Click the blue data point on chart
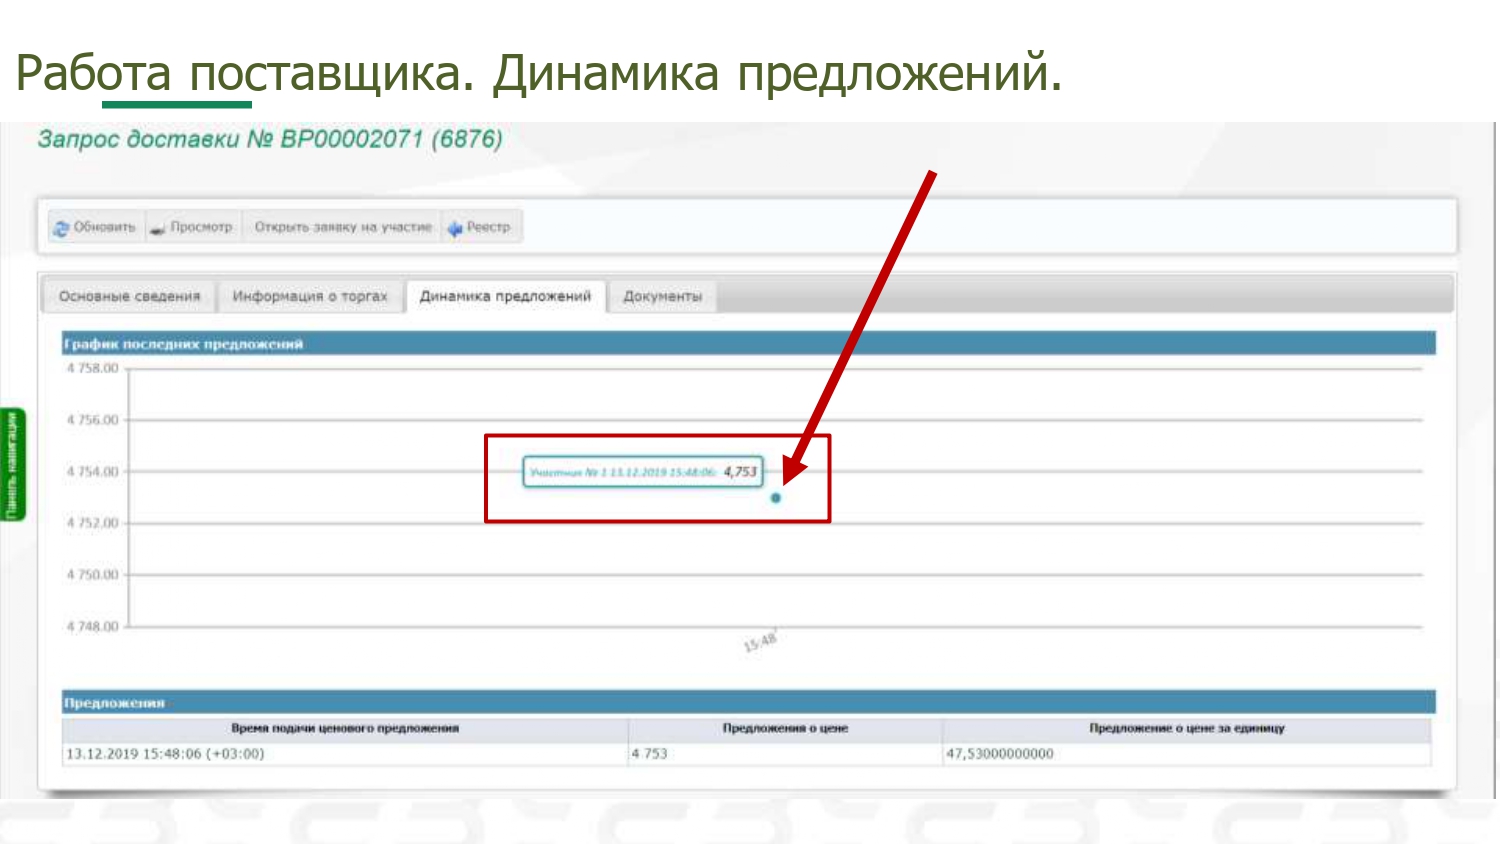 [x=775, y=498]
